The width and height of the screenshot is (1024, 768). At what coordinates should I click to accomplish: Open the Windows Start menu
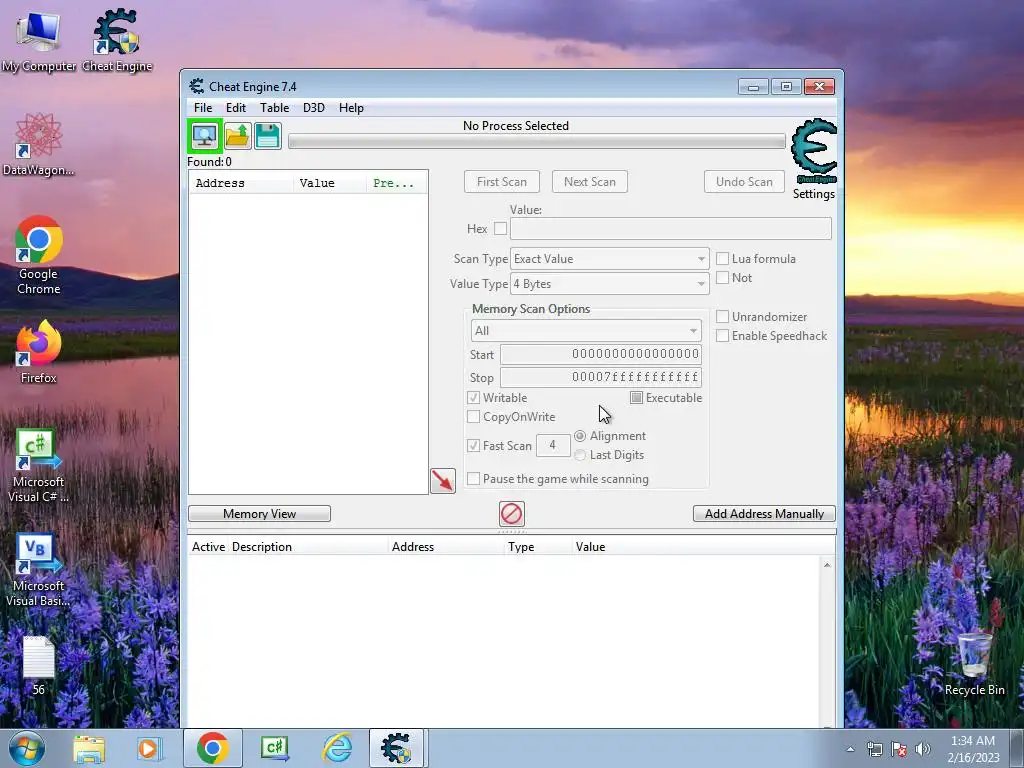(27, 748)
